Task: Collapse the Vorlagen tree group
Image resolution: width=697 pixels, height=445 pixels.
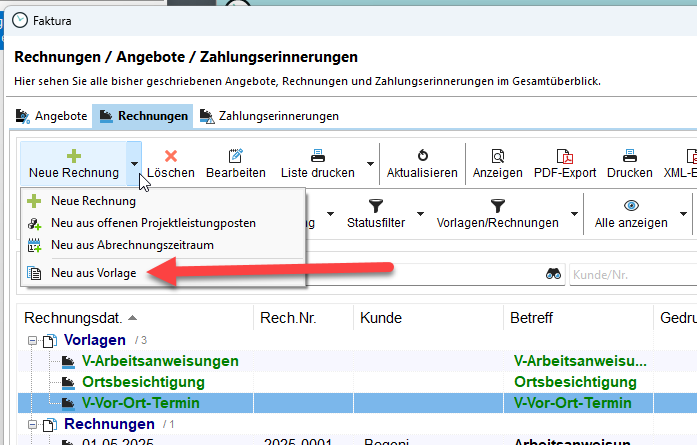Action: 32,340
